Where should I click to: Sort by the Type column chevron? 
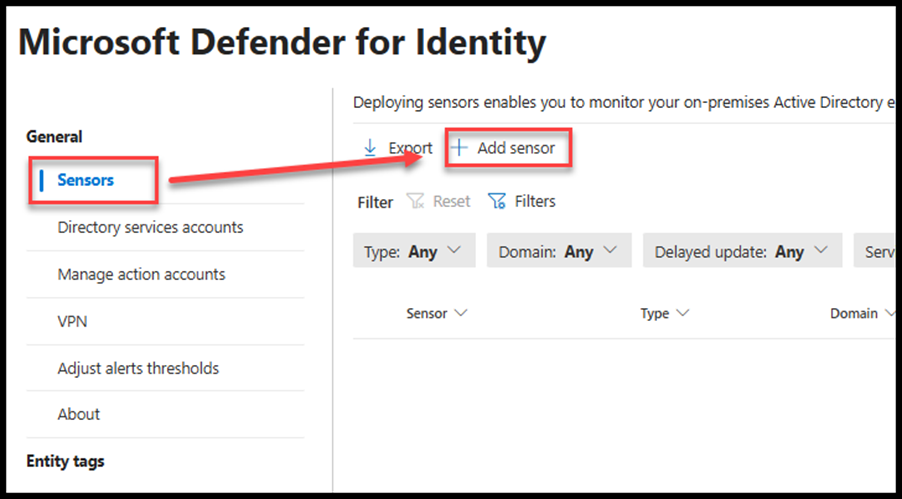[x=683, y=313]
